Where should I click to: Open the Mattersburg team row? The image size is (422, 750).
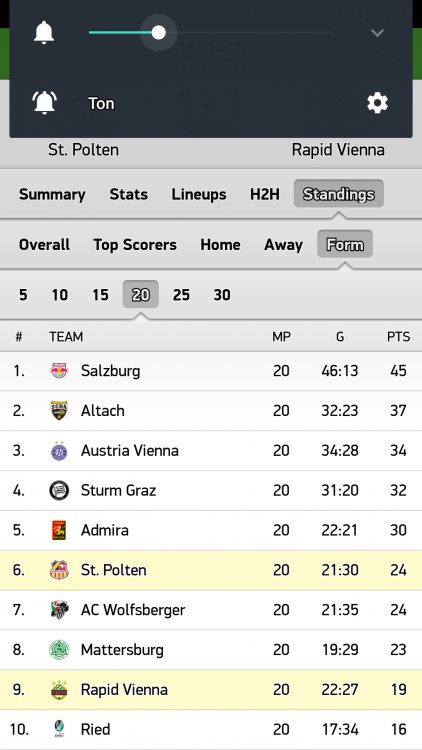click(x=211, y=650)
